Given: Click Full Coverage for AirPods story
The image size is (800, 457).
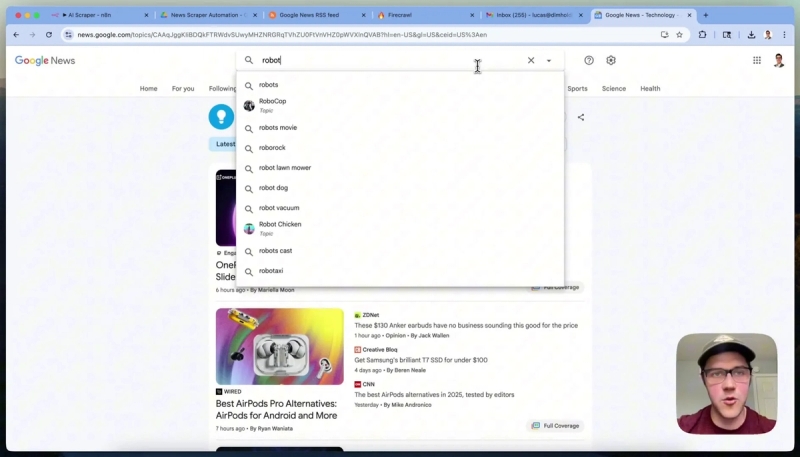Looking at the screenshot, I should 555,426.
